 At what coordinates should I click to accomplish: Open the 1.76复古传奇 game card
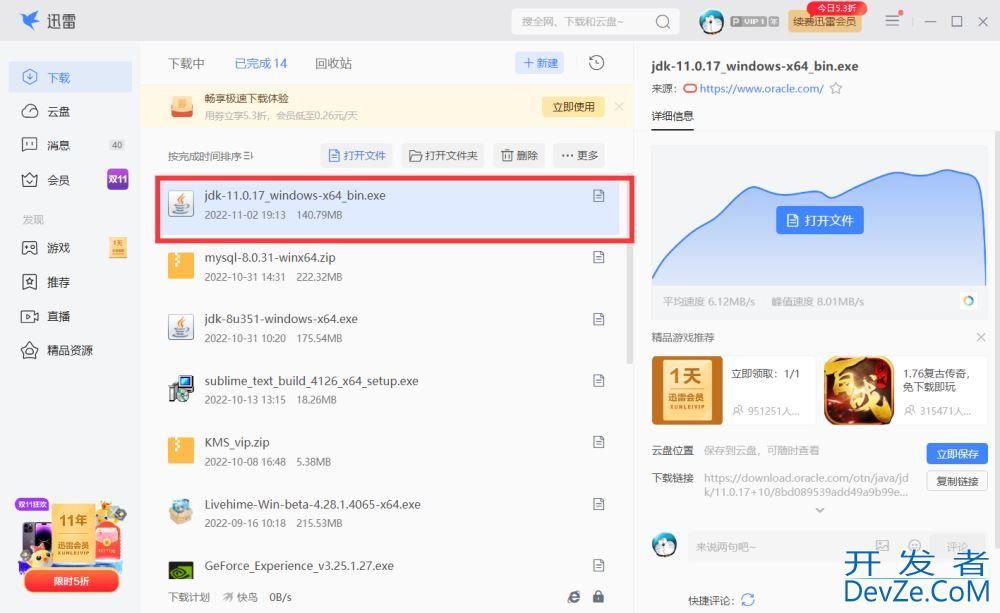click(x=905, y=390)
